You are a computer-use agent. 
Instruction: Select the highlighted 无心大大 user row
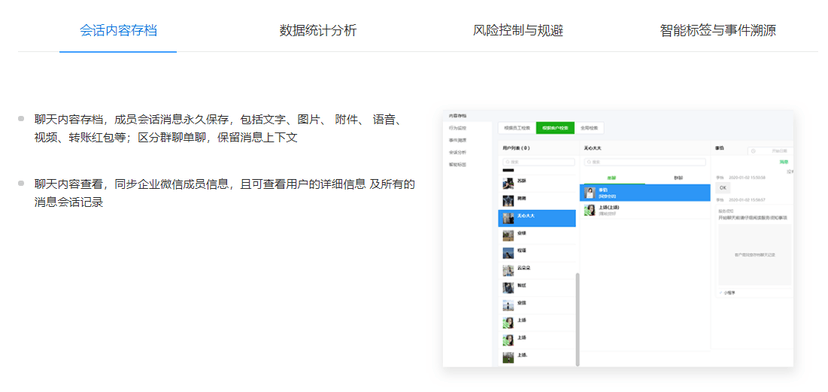click(x=537, y=218)
